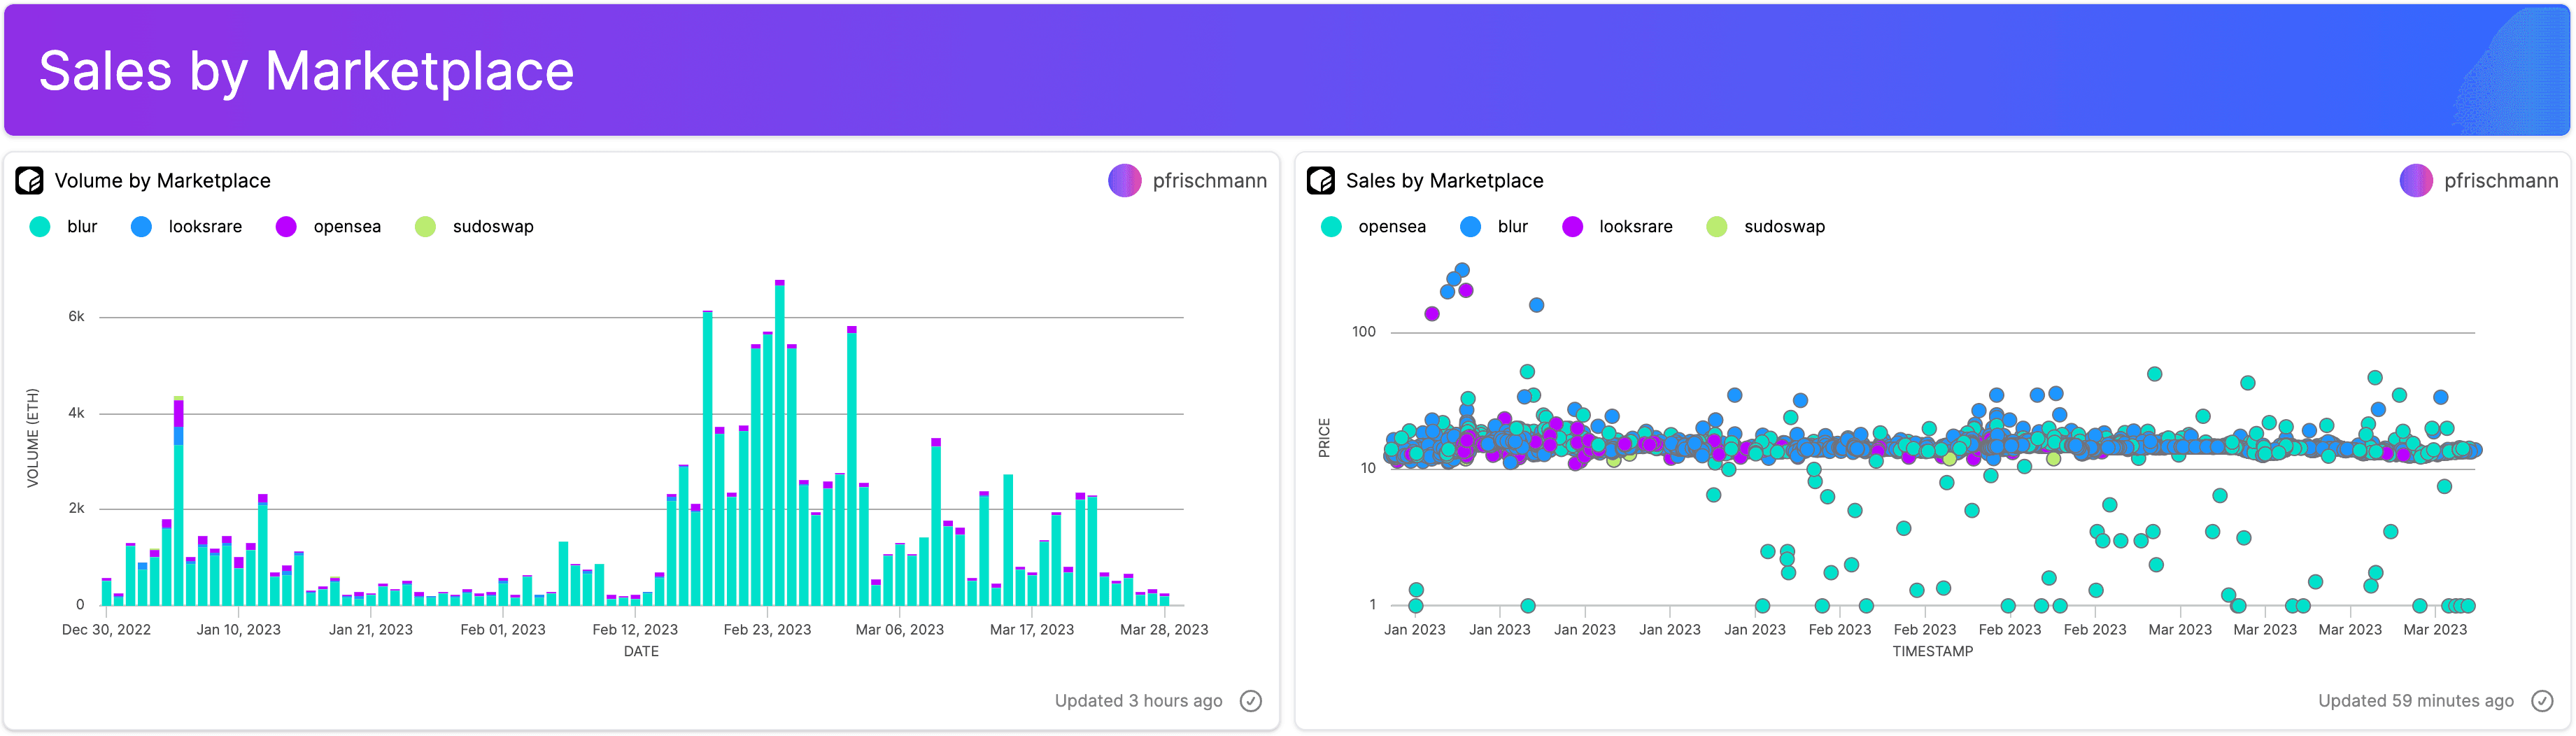Click the Volume by Marketplace chart logo icon
This screenshot has height=736, width=2576.
[x=29, y=181]
